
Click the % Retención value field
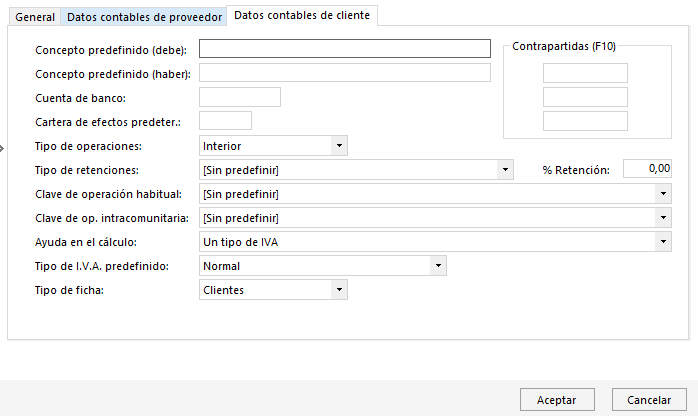[647, 169]
